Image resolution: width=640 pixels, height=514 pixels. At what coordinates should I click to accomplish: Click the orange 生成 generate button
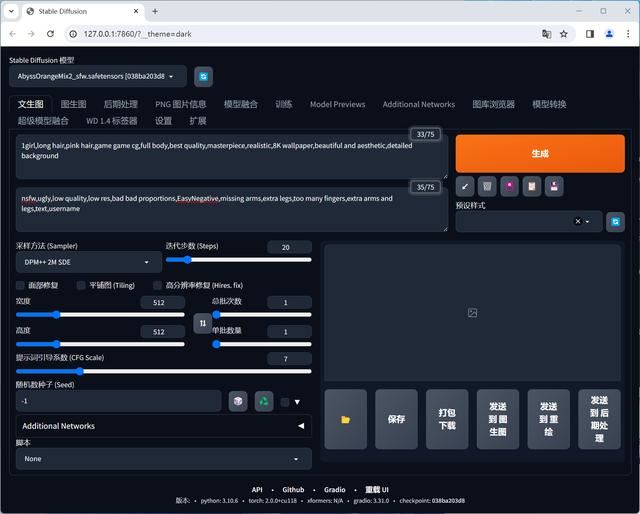[x=540, y=154]
